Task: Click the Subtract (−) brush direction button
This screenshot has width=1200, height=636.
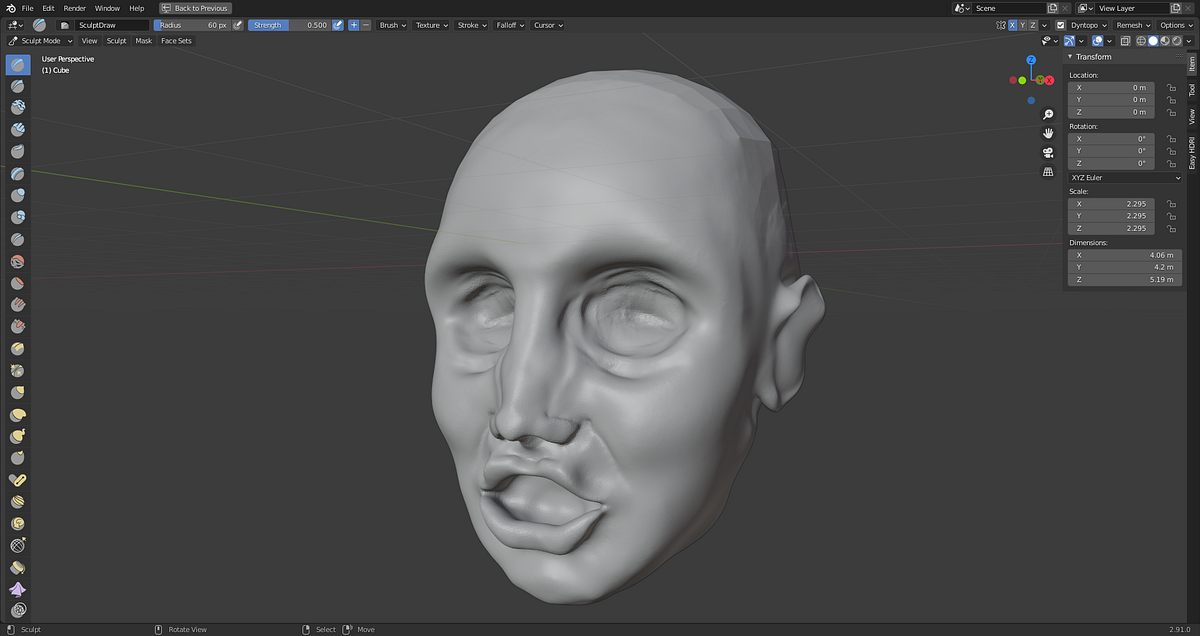Action: [x=366, y=25]
